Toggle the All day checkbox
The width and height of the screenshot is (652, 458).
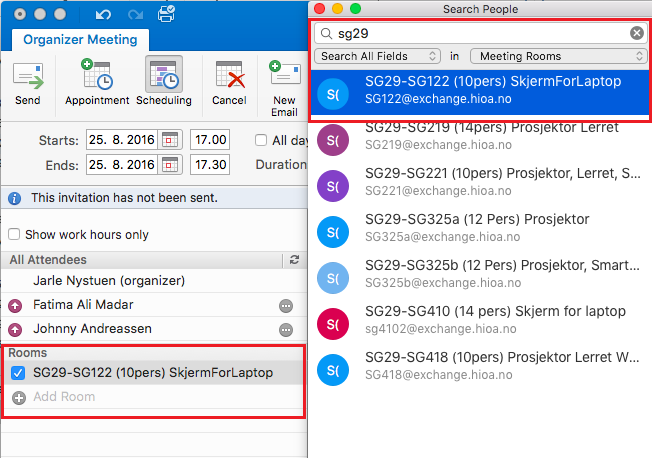(x=262, y=139)
